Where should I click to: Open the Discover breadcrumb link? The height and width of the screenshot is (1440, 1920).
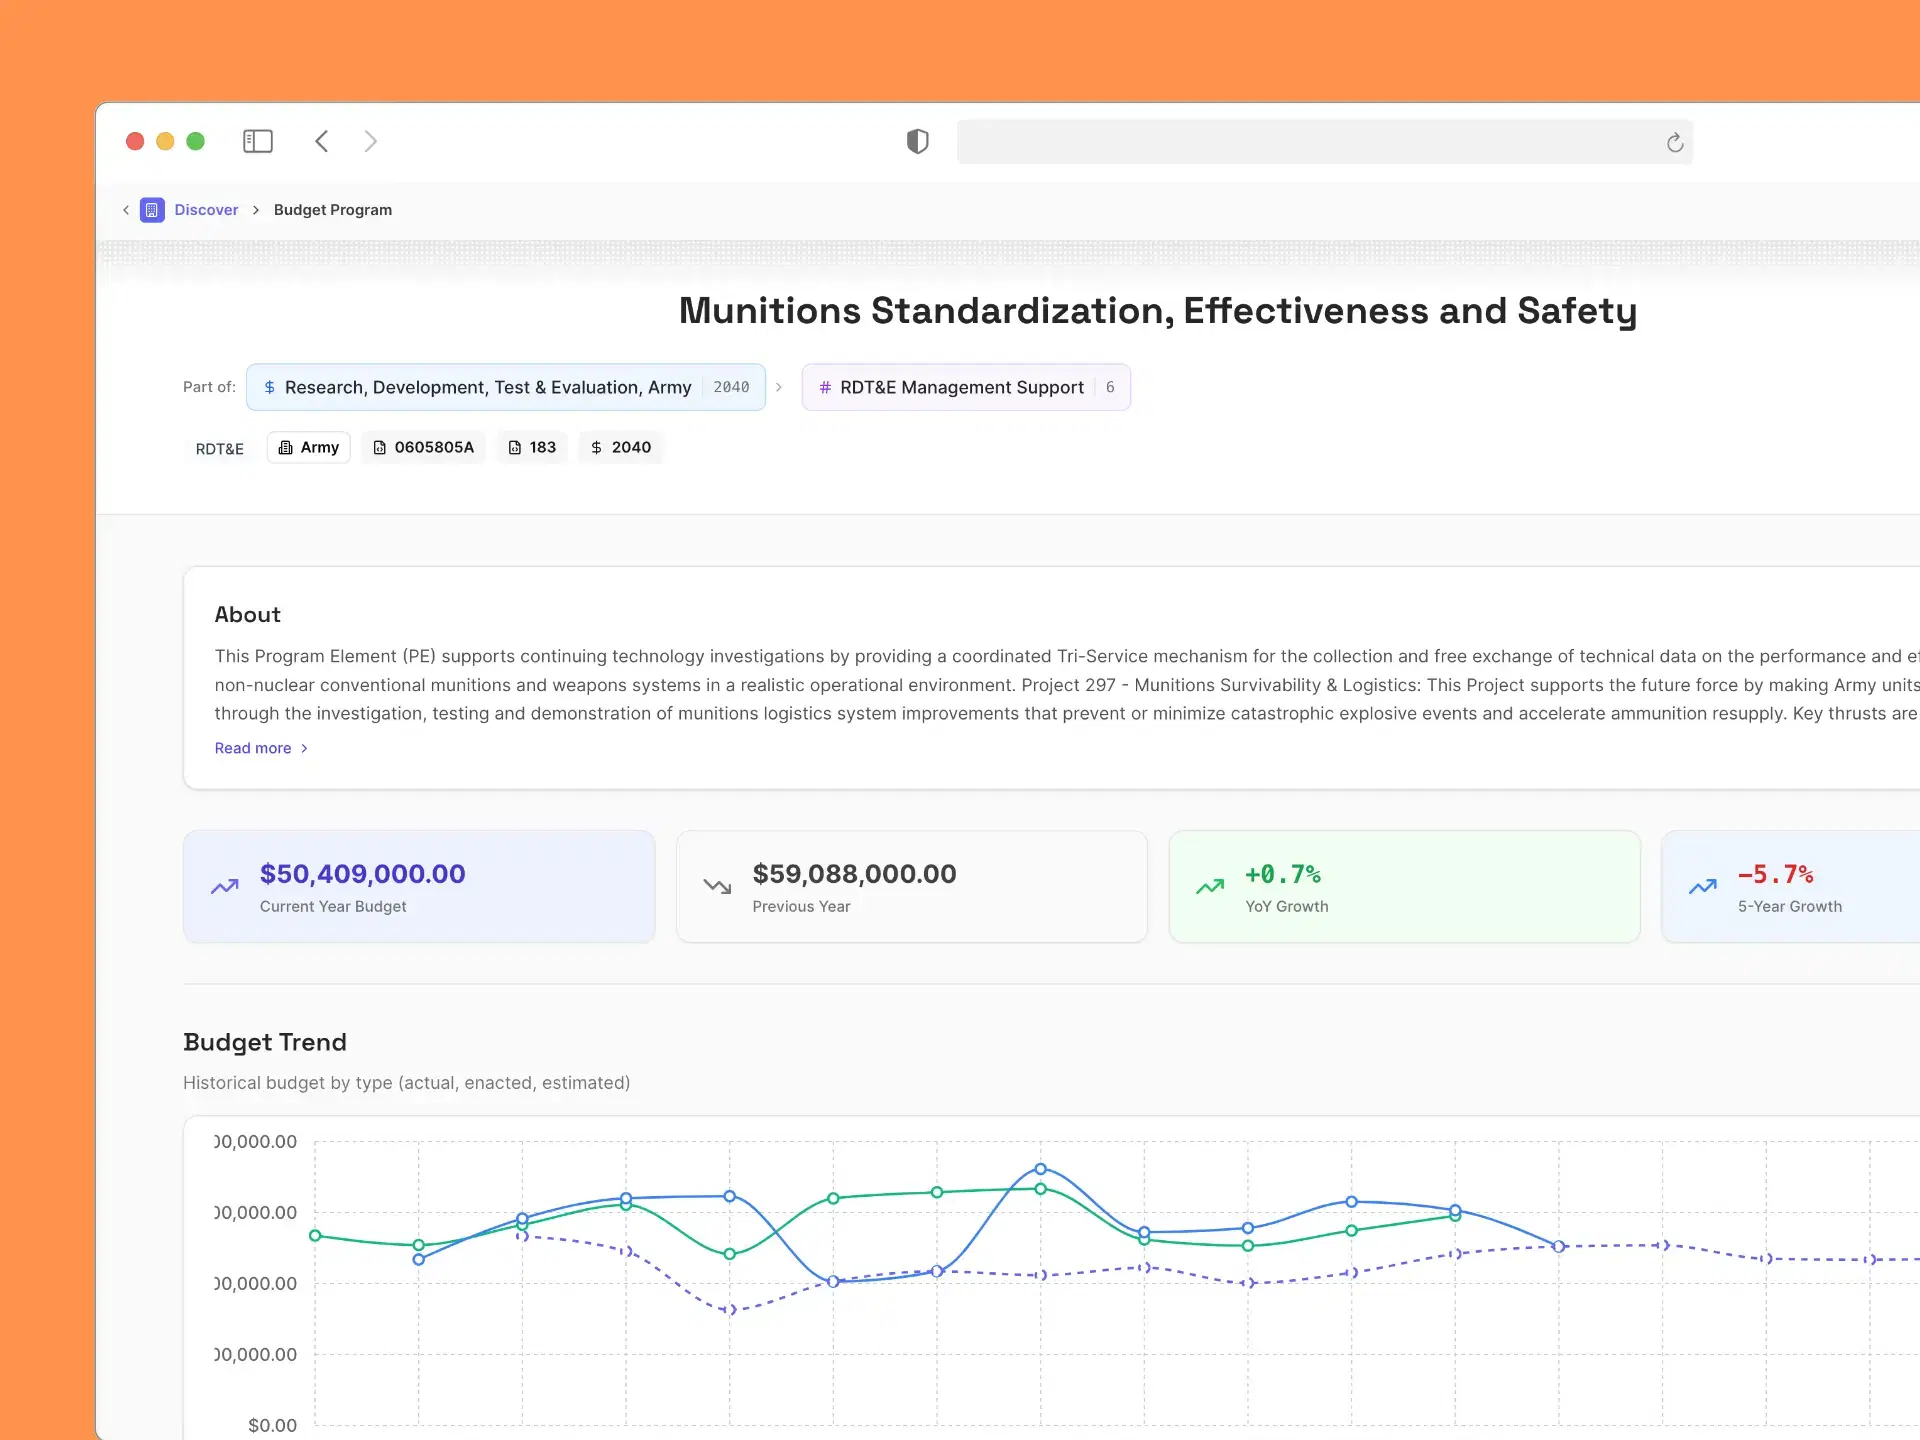click(206, 210)
